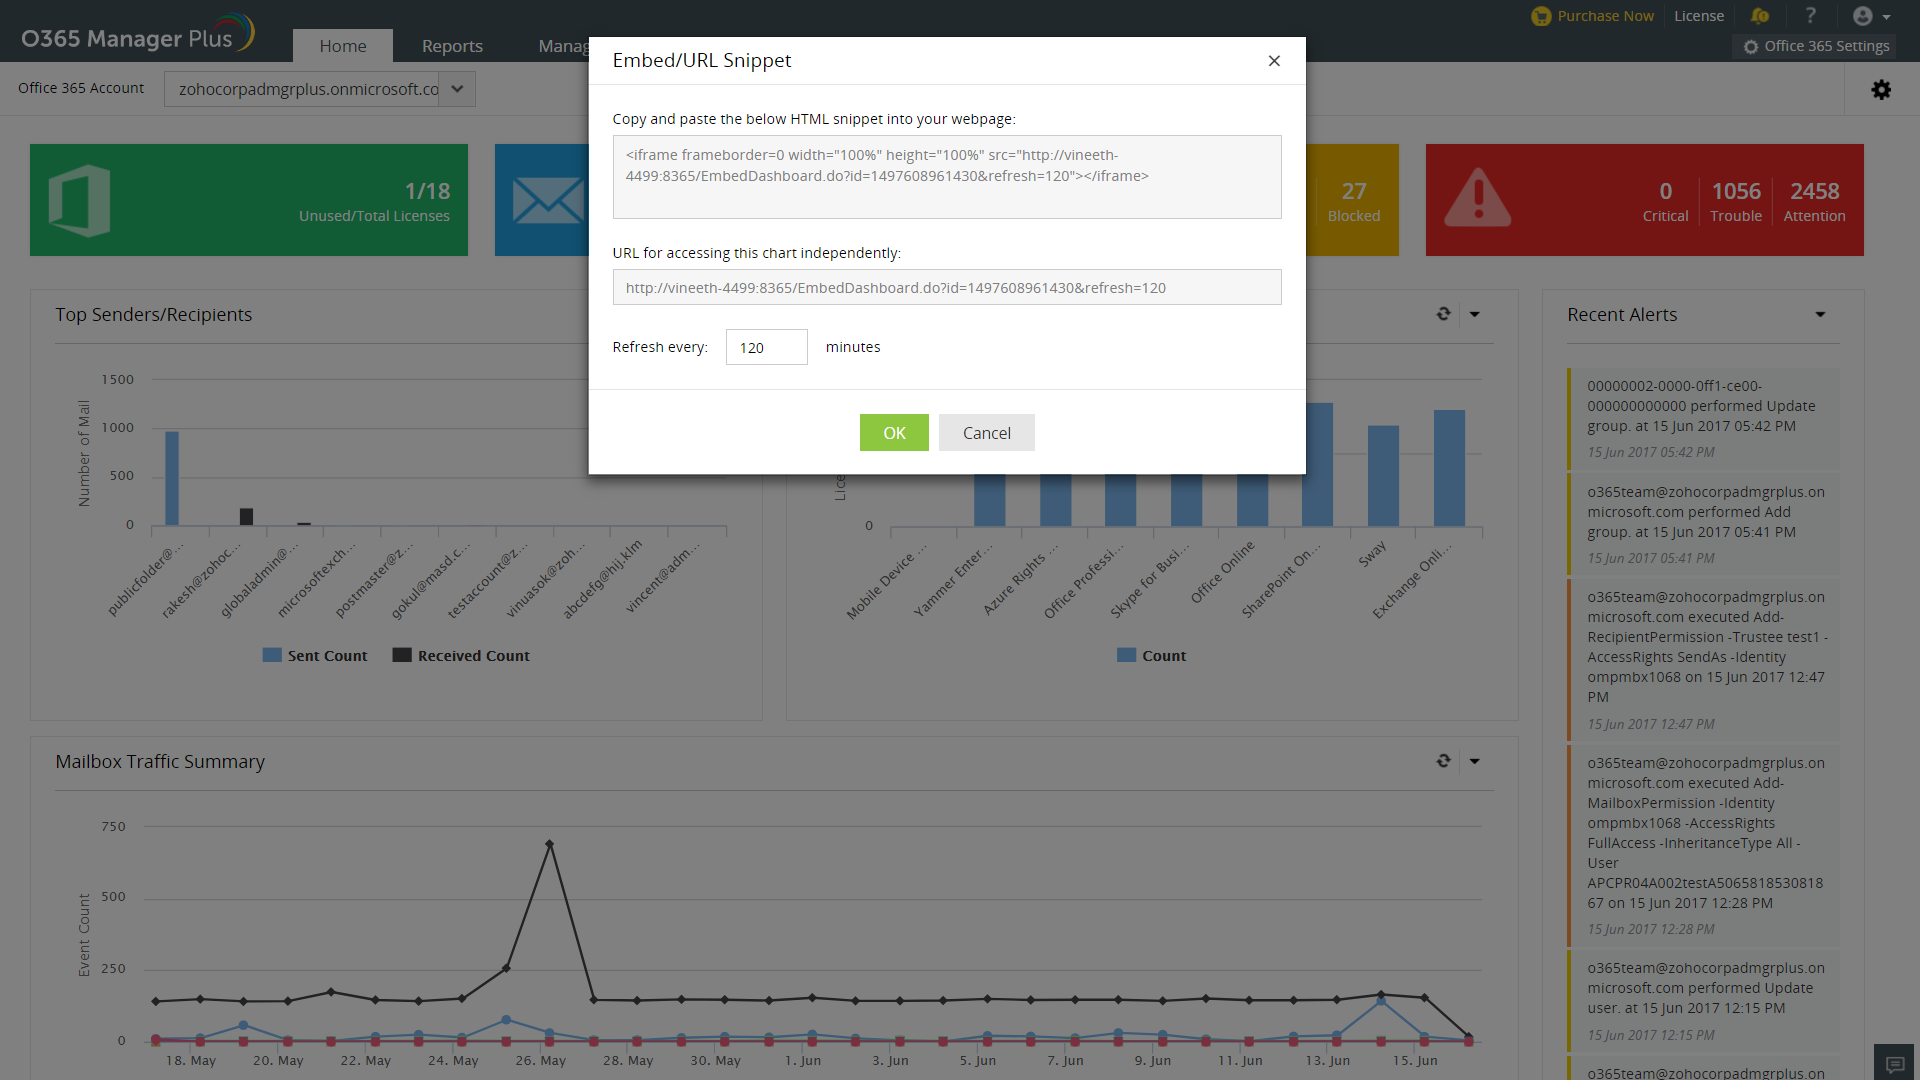Click the red warning alert triangle icon

1477,198
